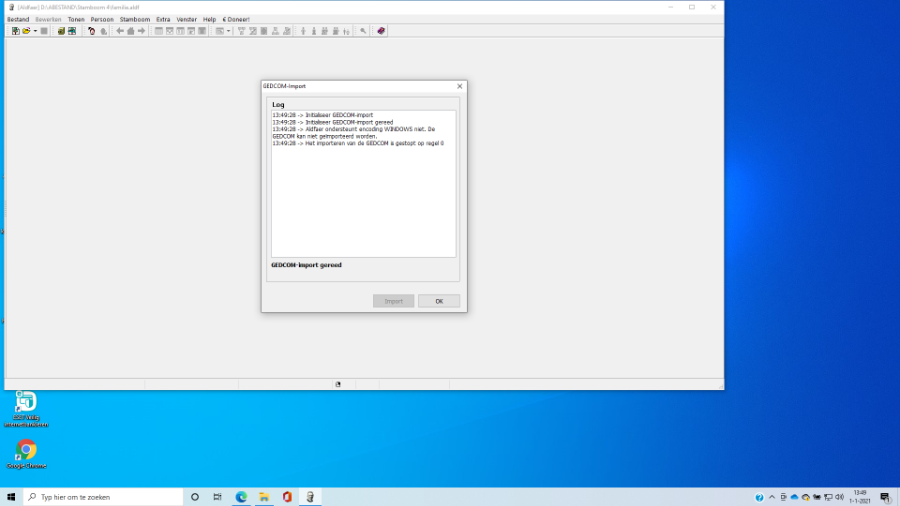Close the GEDCOM-import dialog window
Screen dimensions: 900x506
pos(459,86)
